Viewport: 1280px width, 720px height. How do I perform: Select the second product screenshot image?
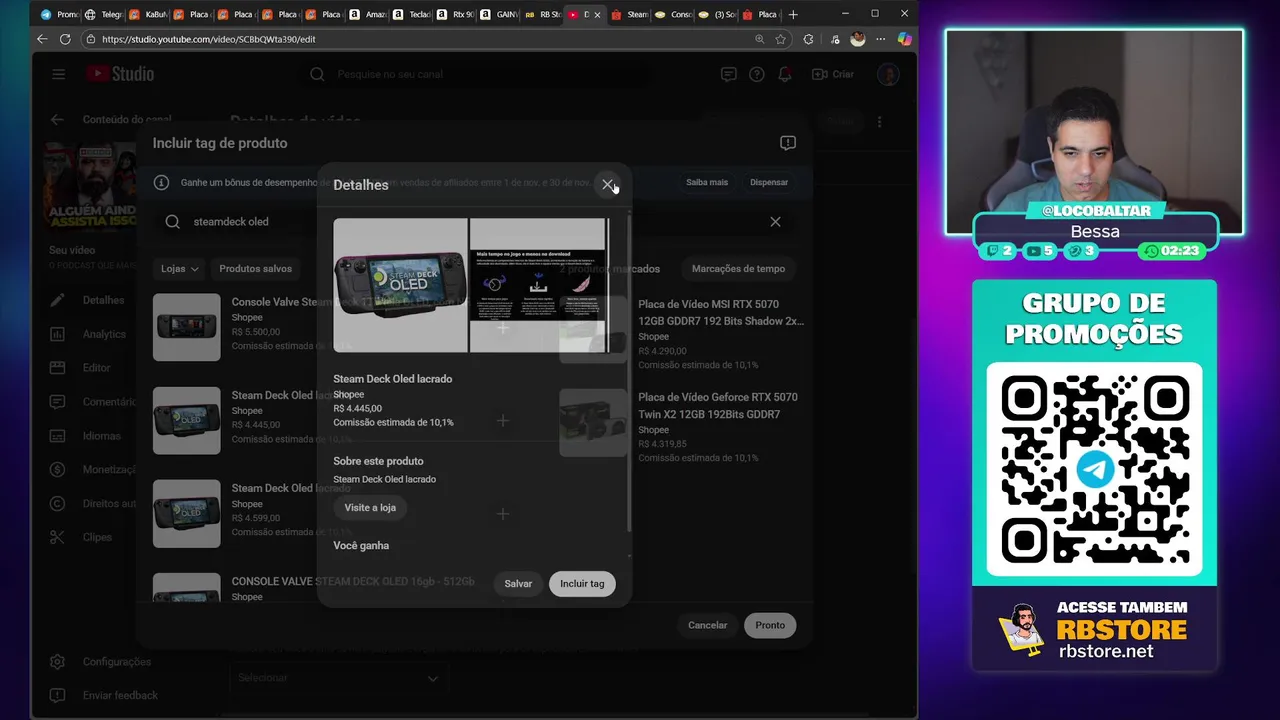click(x=538, y=285)
